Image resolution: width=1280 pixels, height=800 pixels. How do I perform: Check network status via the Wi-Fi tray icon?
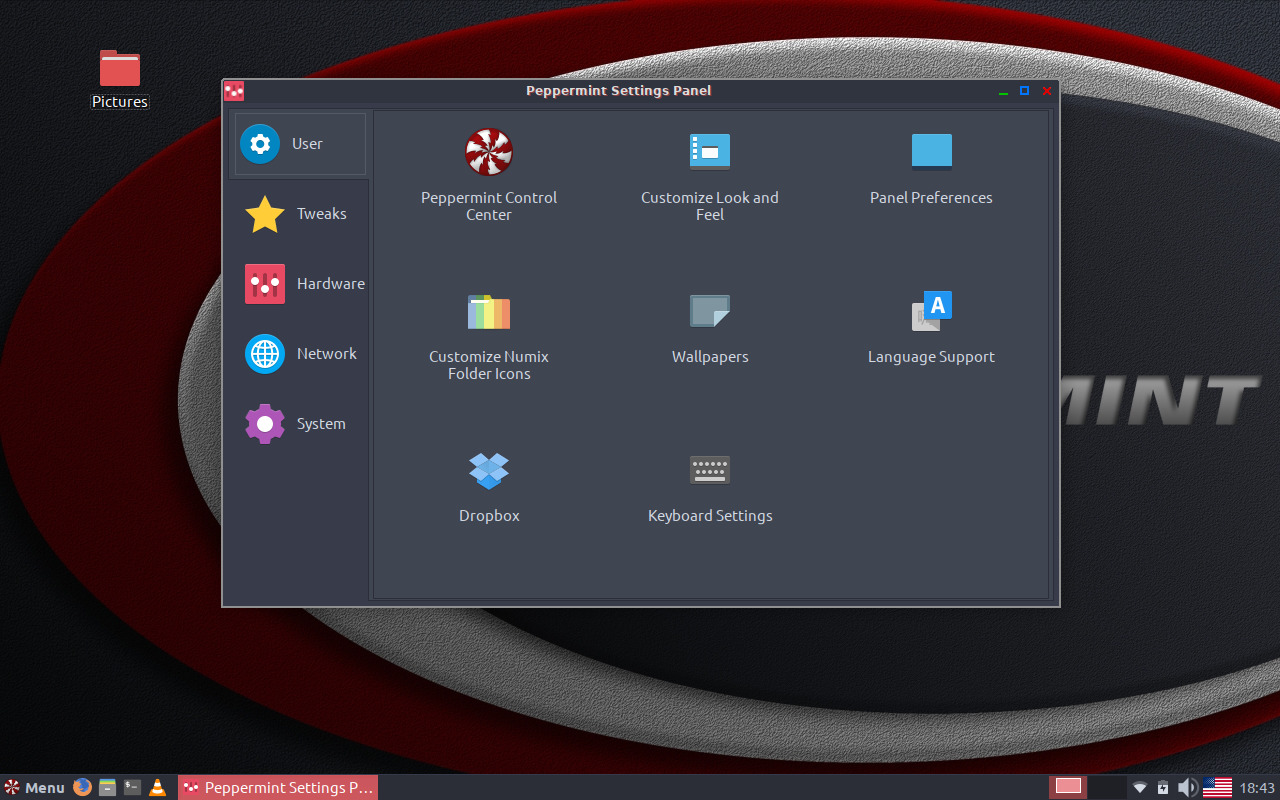[x=1139, y=787]
